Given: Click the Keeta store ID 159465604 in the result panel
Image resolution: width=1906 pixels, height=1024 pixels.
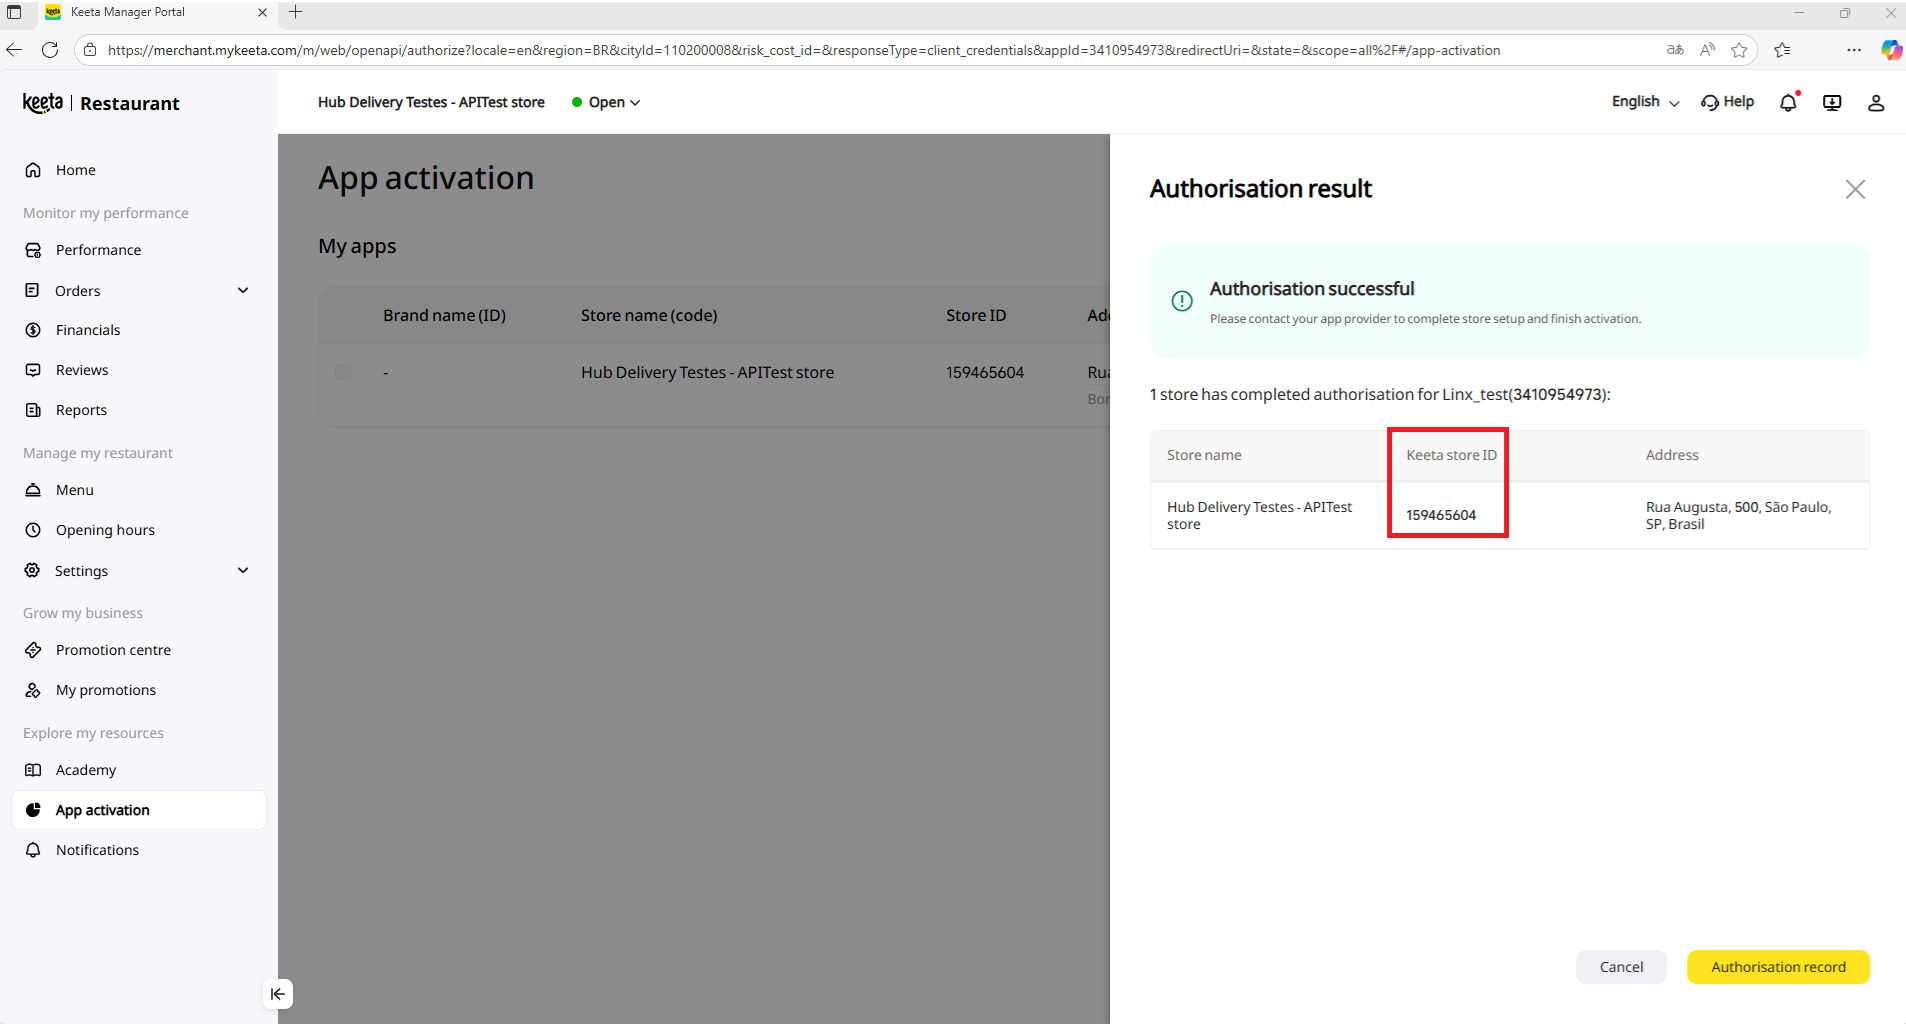Looking at the screenshot, I should click(x=1441, y=515).
